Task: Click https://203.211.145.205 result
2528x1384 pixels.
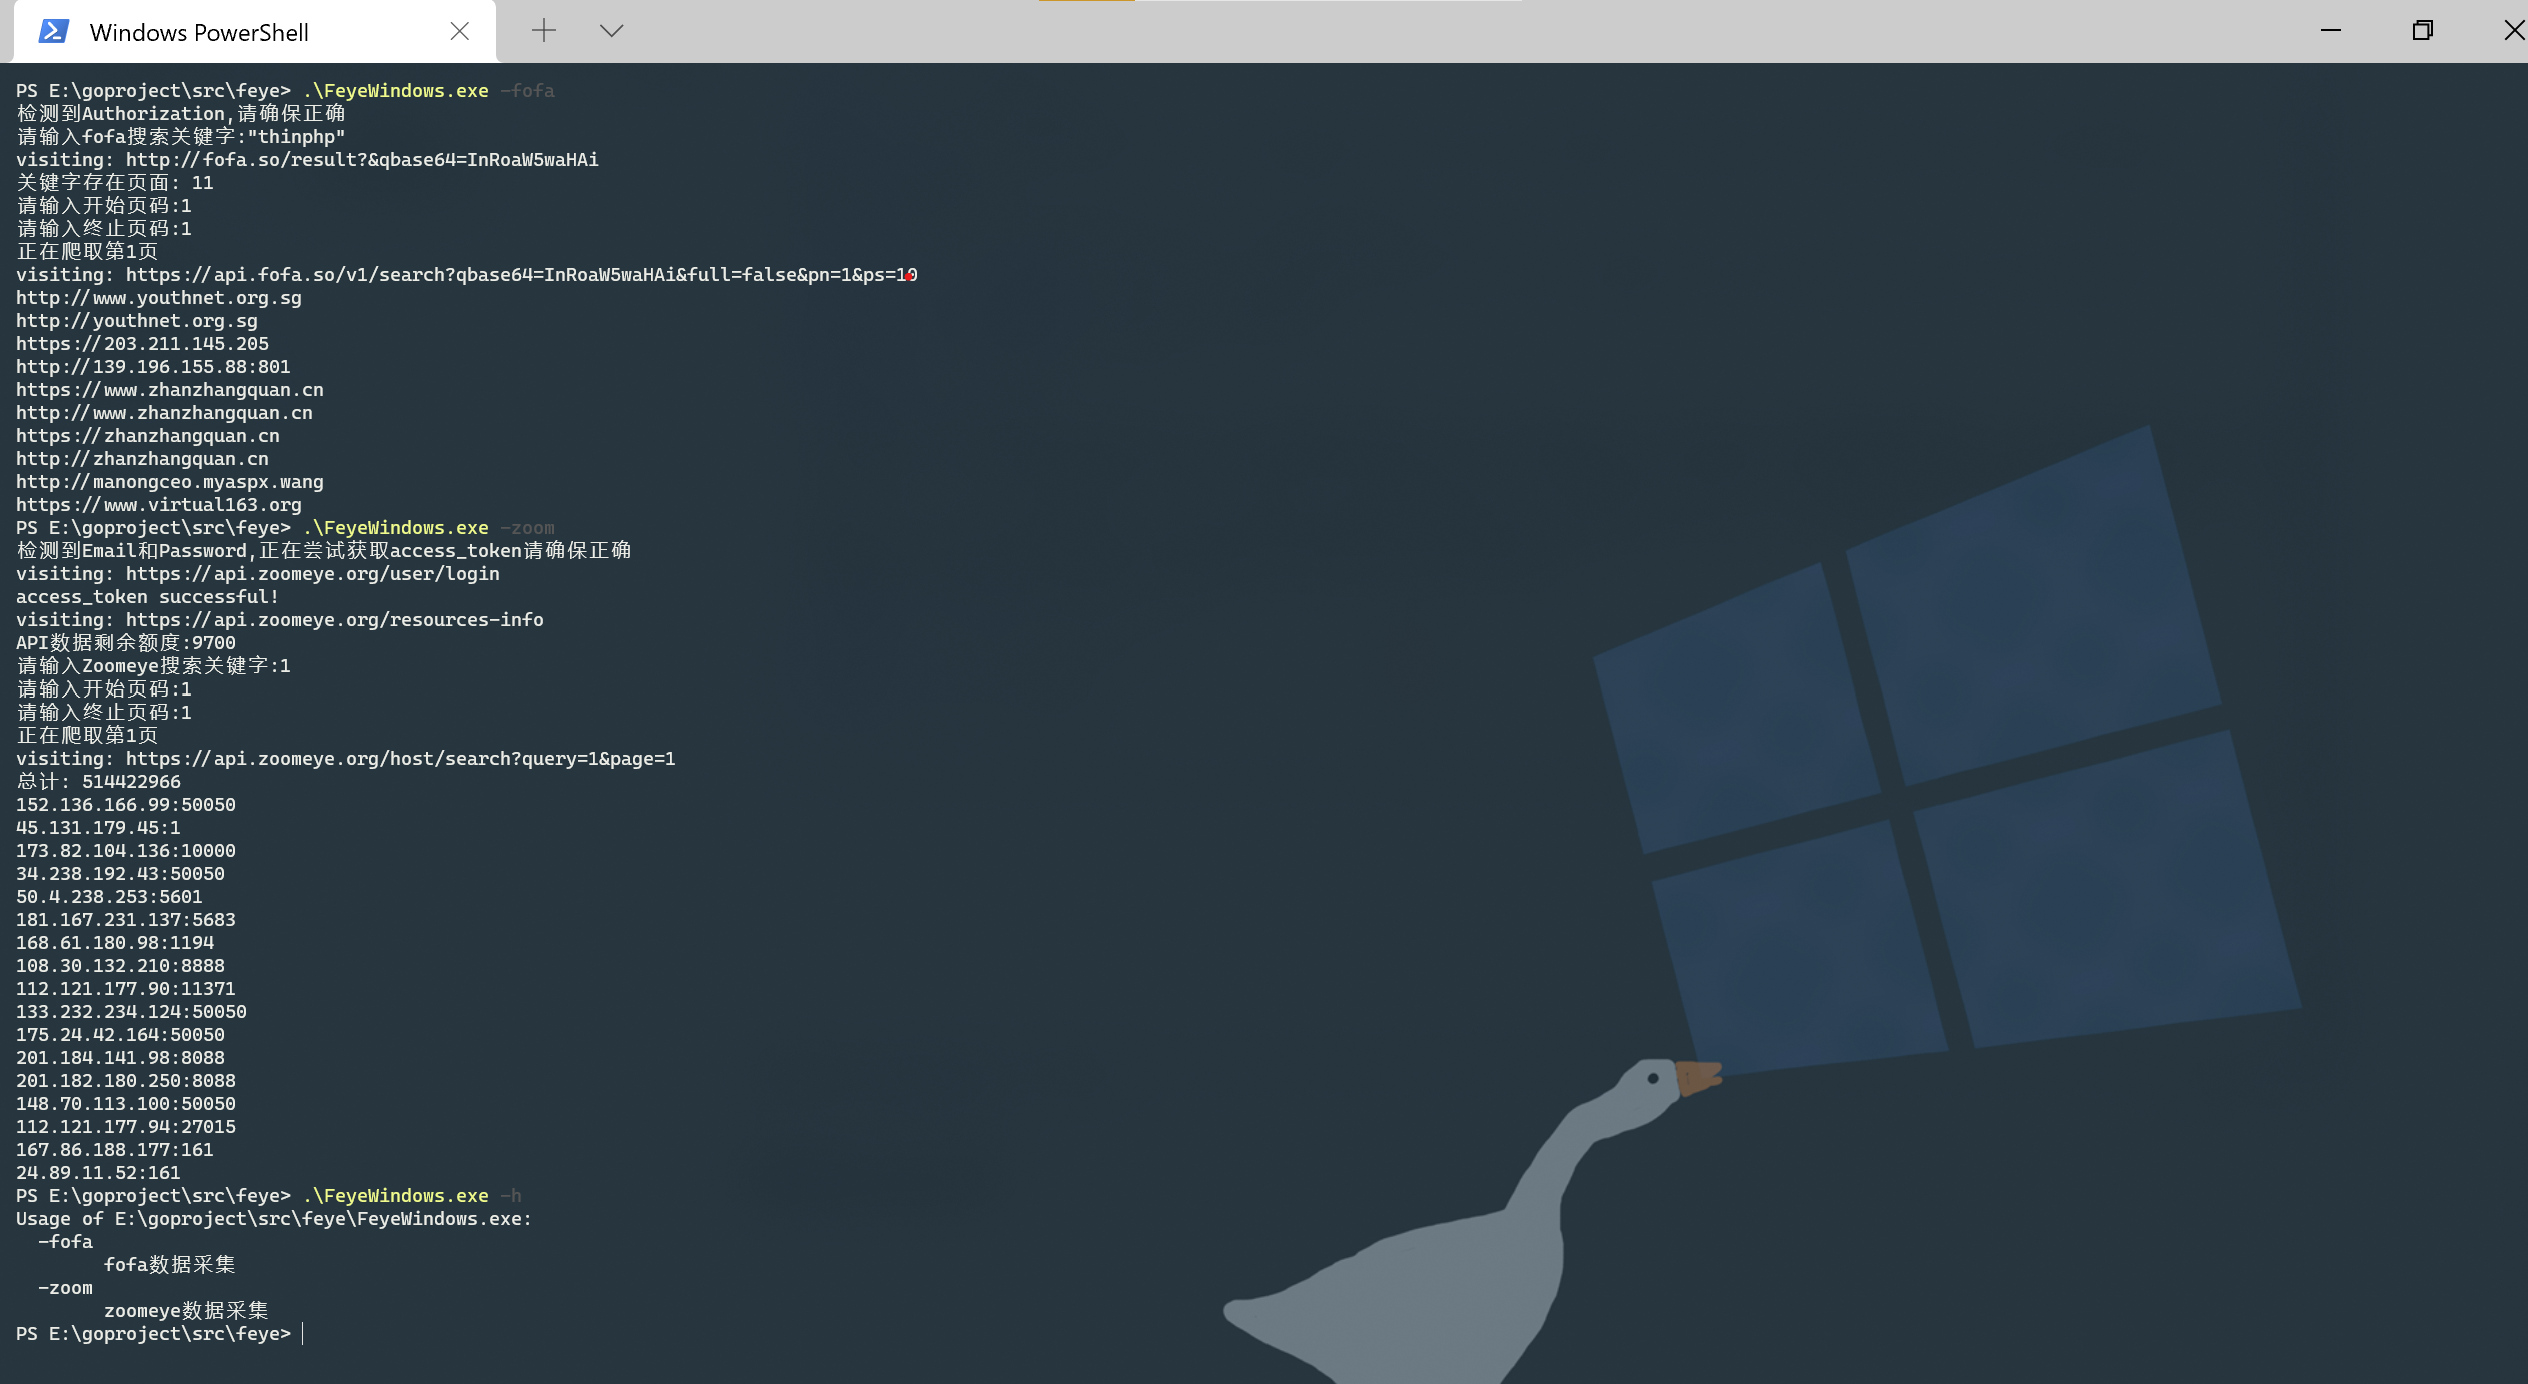Action: tap(142, 344)
